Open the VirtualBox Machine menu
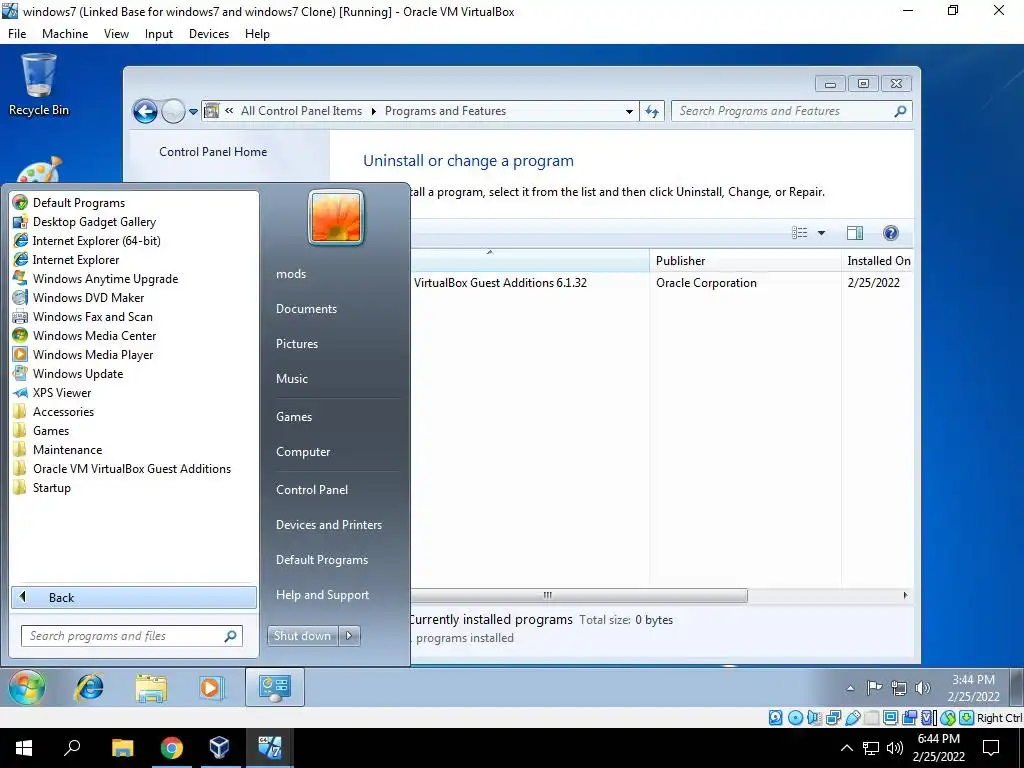Viewport: 1024px width, 768px height. click(65, 34)
